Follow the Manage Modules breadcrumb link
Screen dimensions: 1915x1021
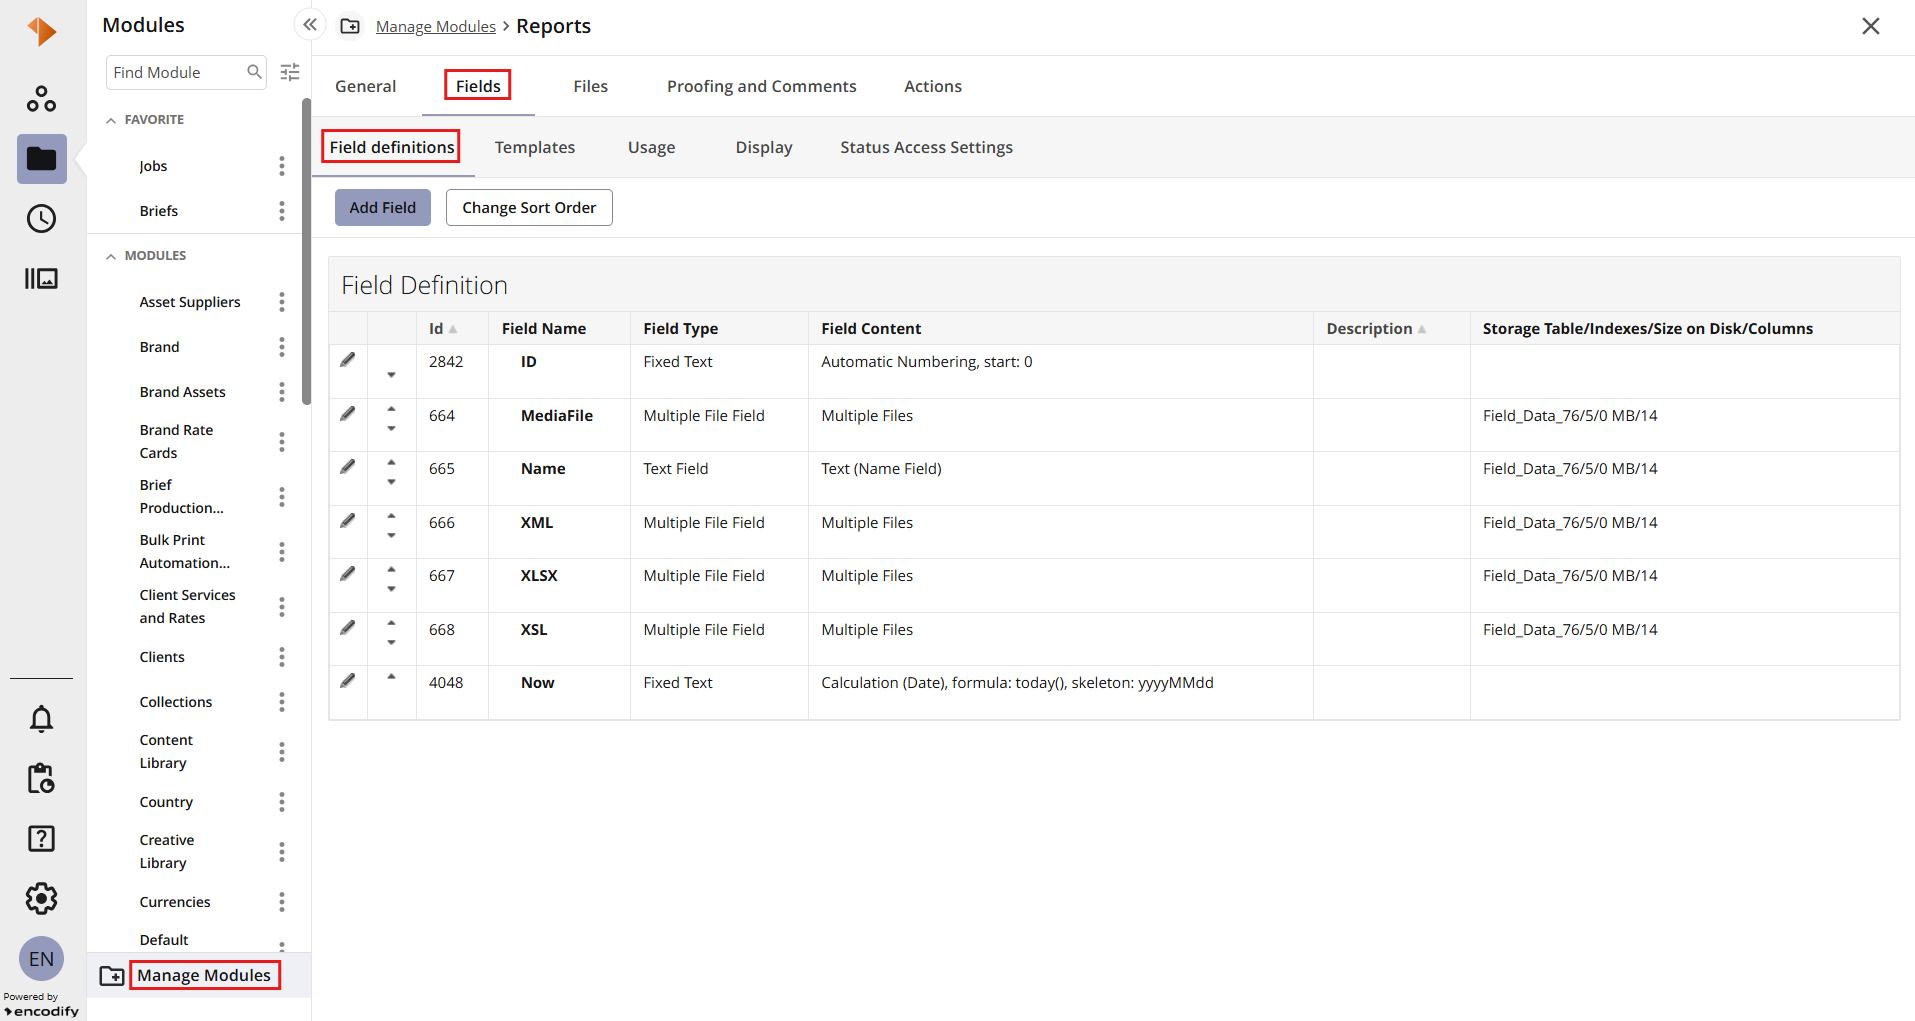click(x=436, y=26)
